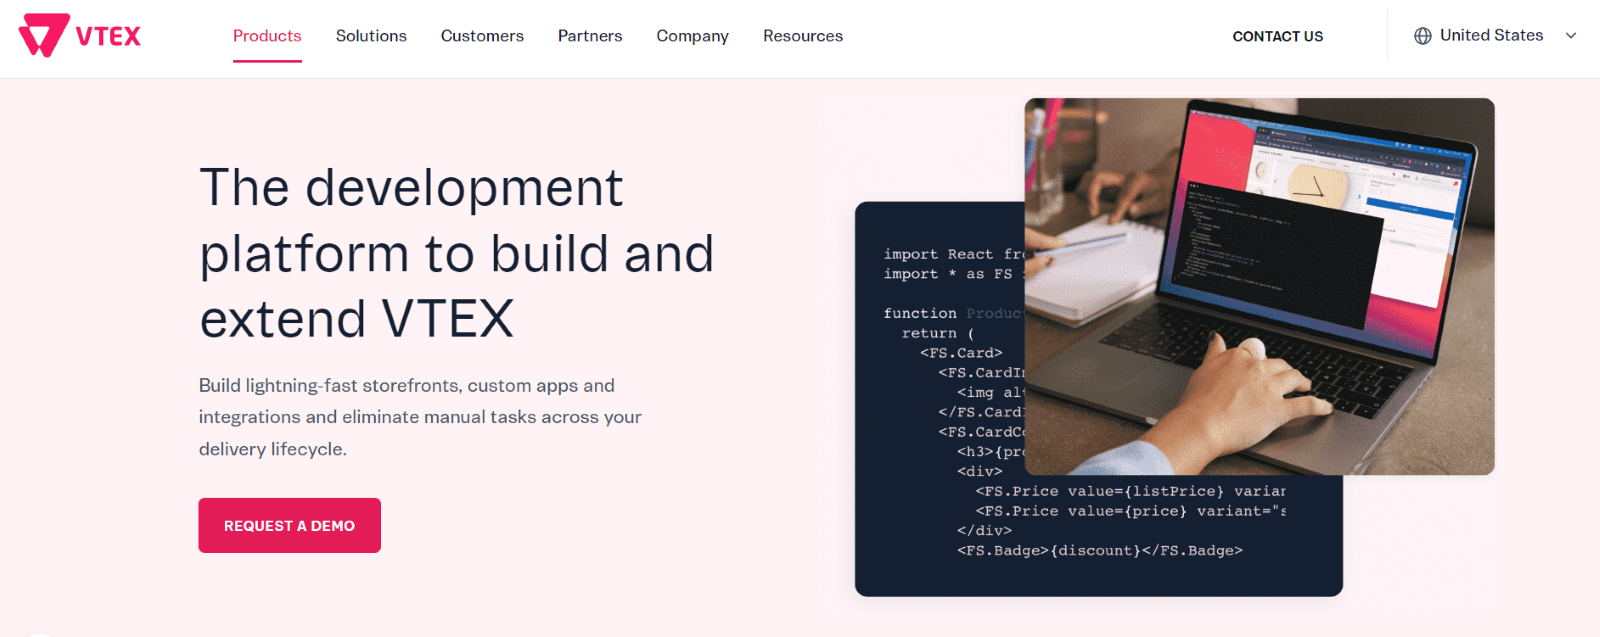
Task: Open the Solutions menu
Action: (371, 36)
